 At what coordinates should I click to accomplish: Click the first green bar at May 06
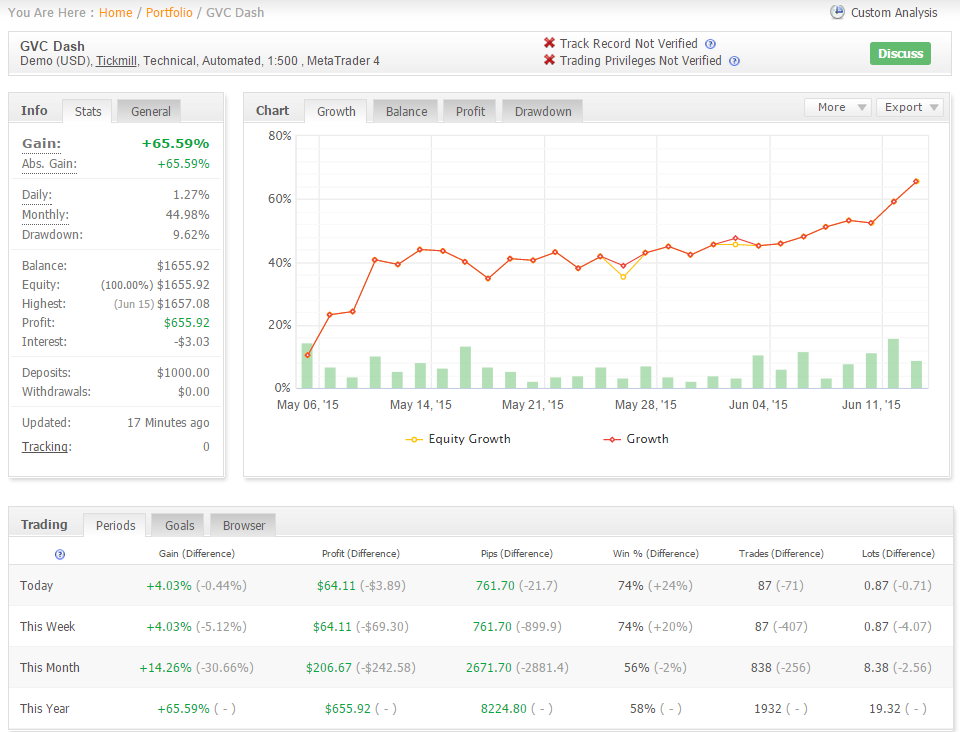click(x=307, y=365)
